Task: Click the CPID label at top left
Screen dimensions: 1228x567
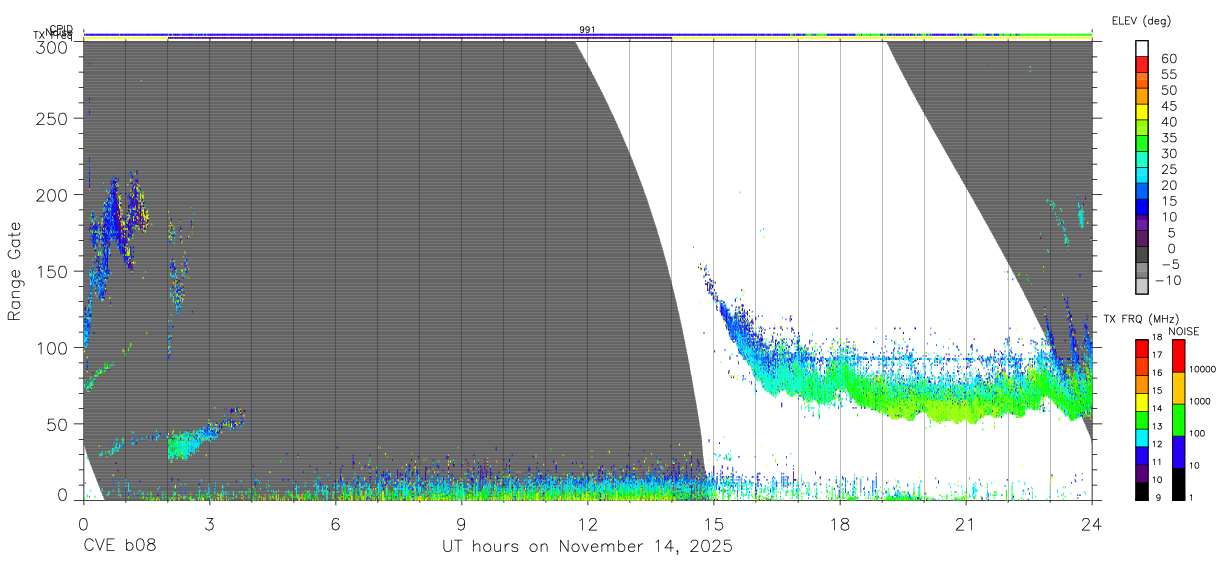Action: pos(61,30)
